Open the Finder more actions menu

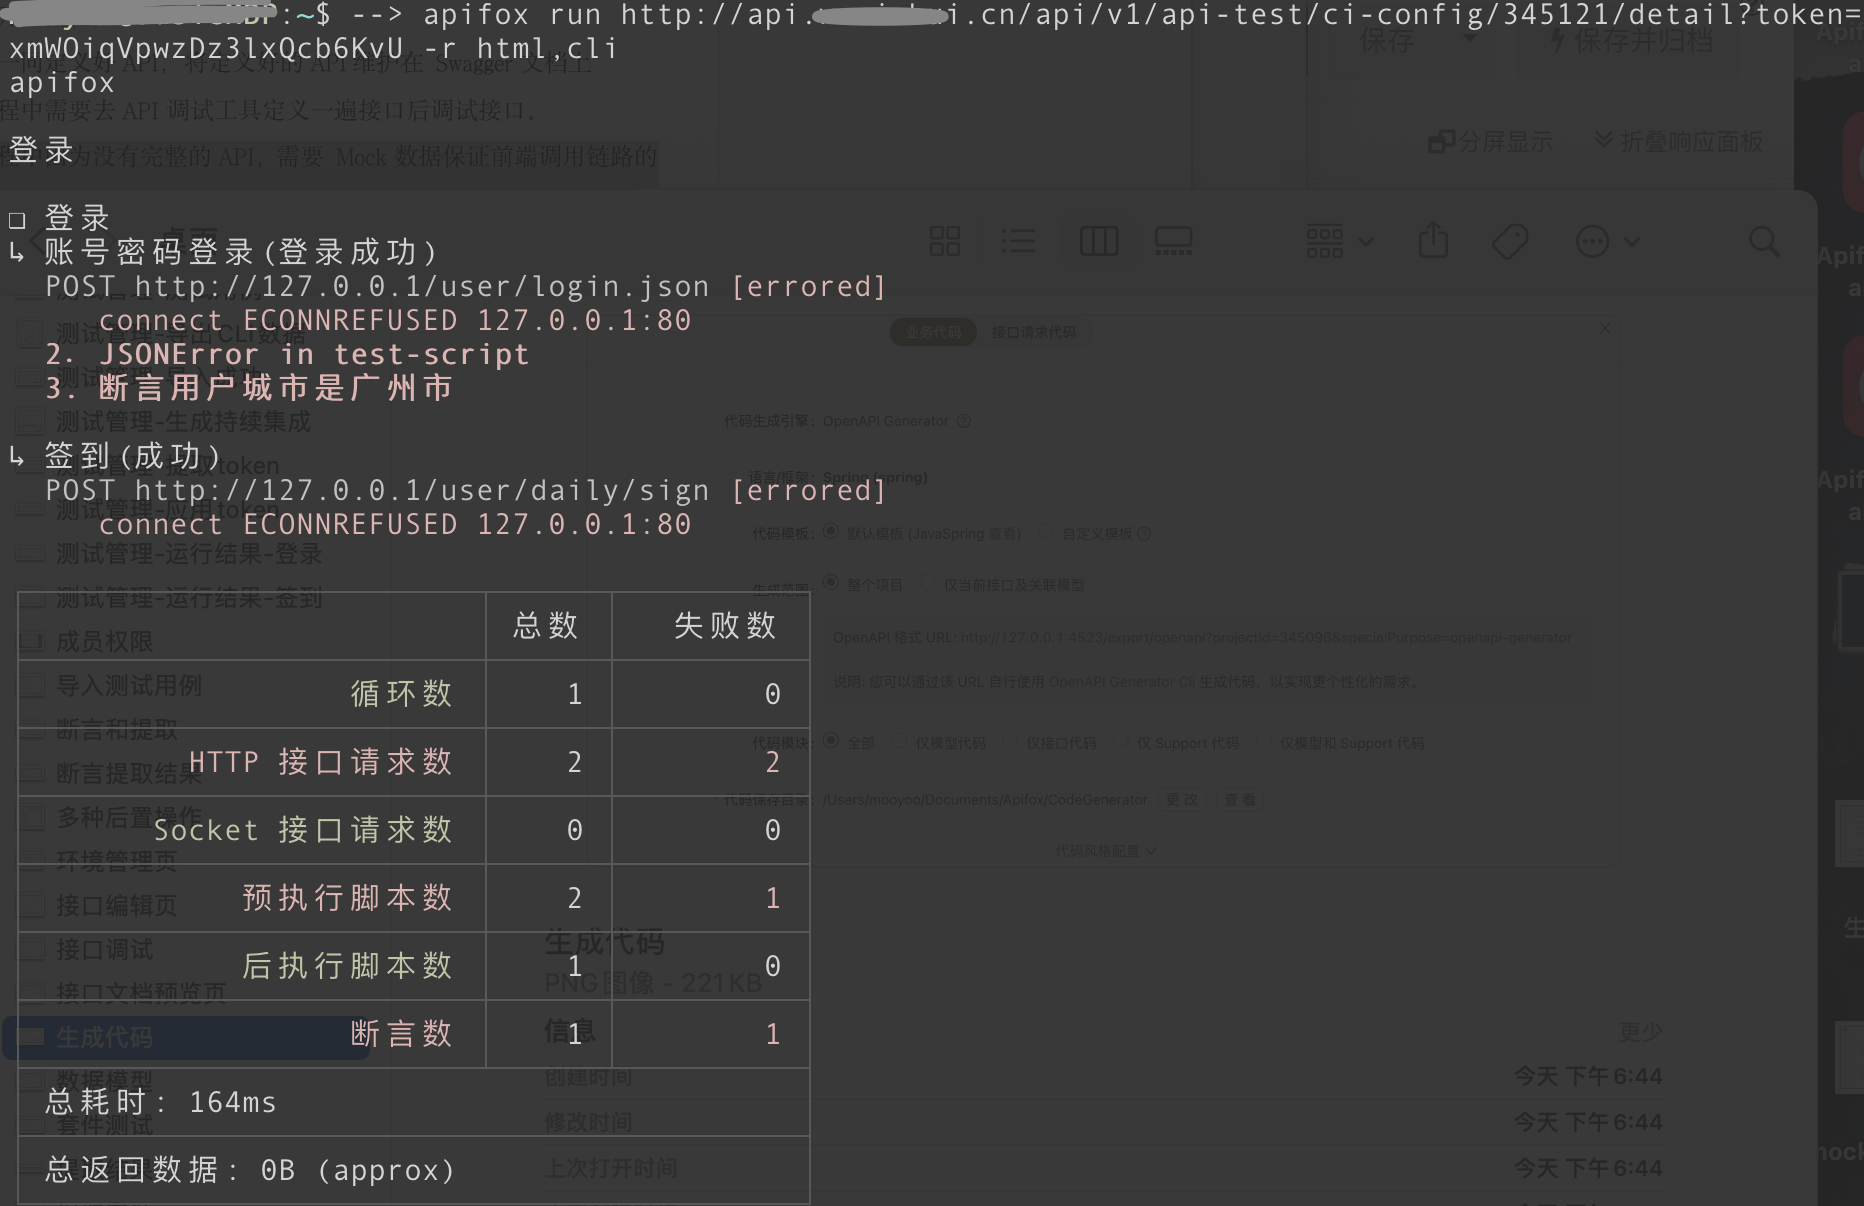tap(1607, 241)
